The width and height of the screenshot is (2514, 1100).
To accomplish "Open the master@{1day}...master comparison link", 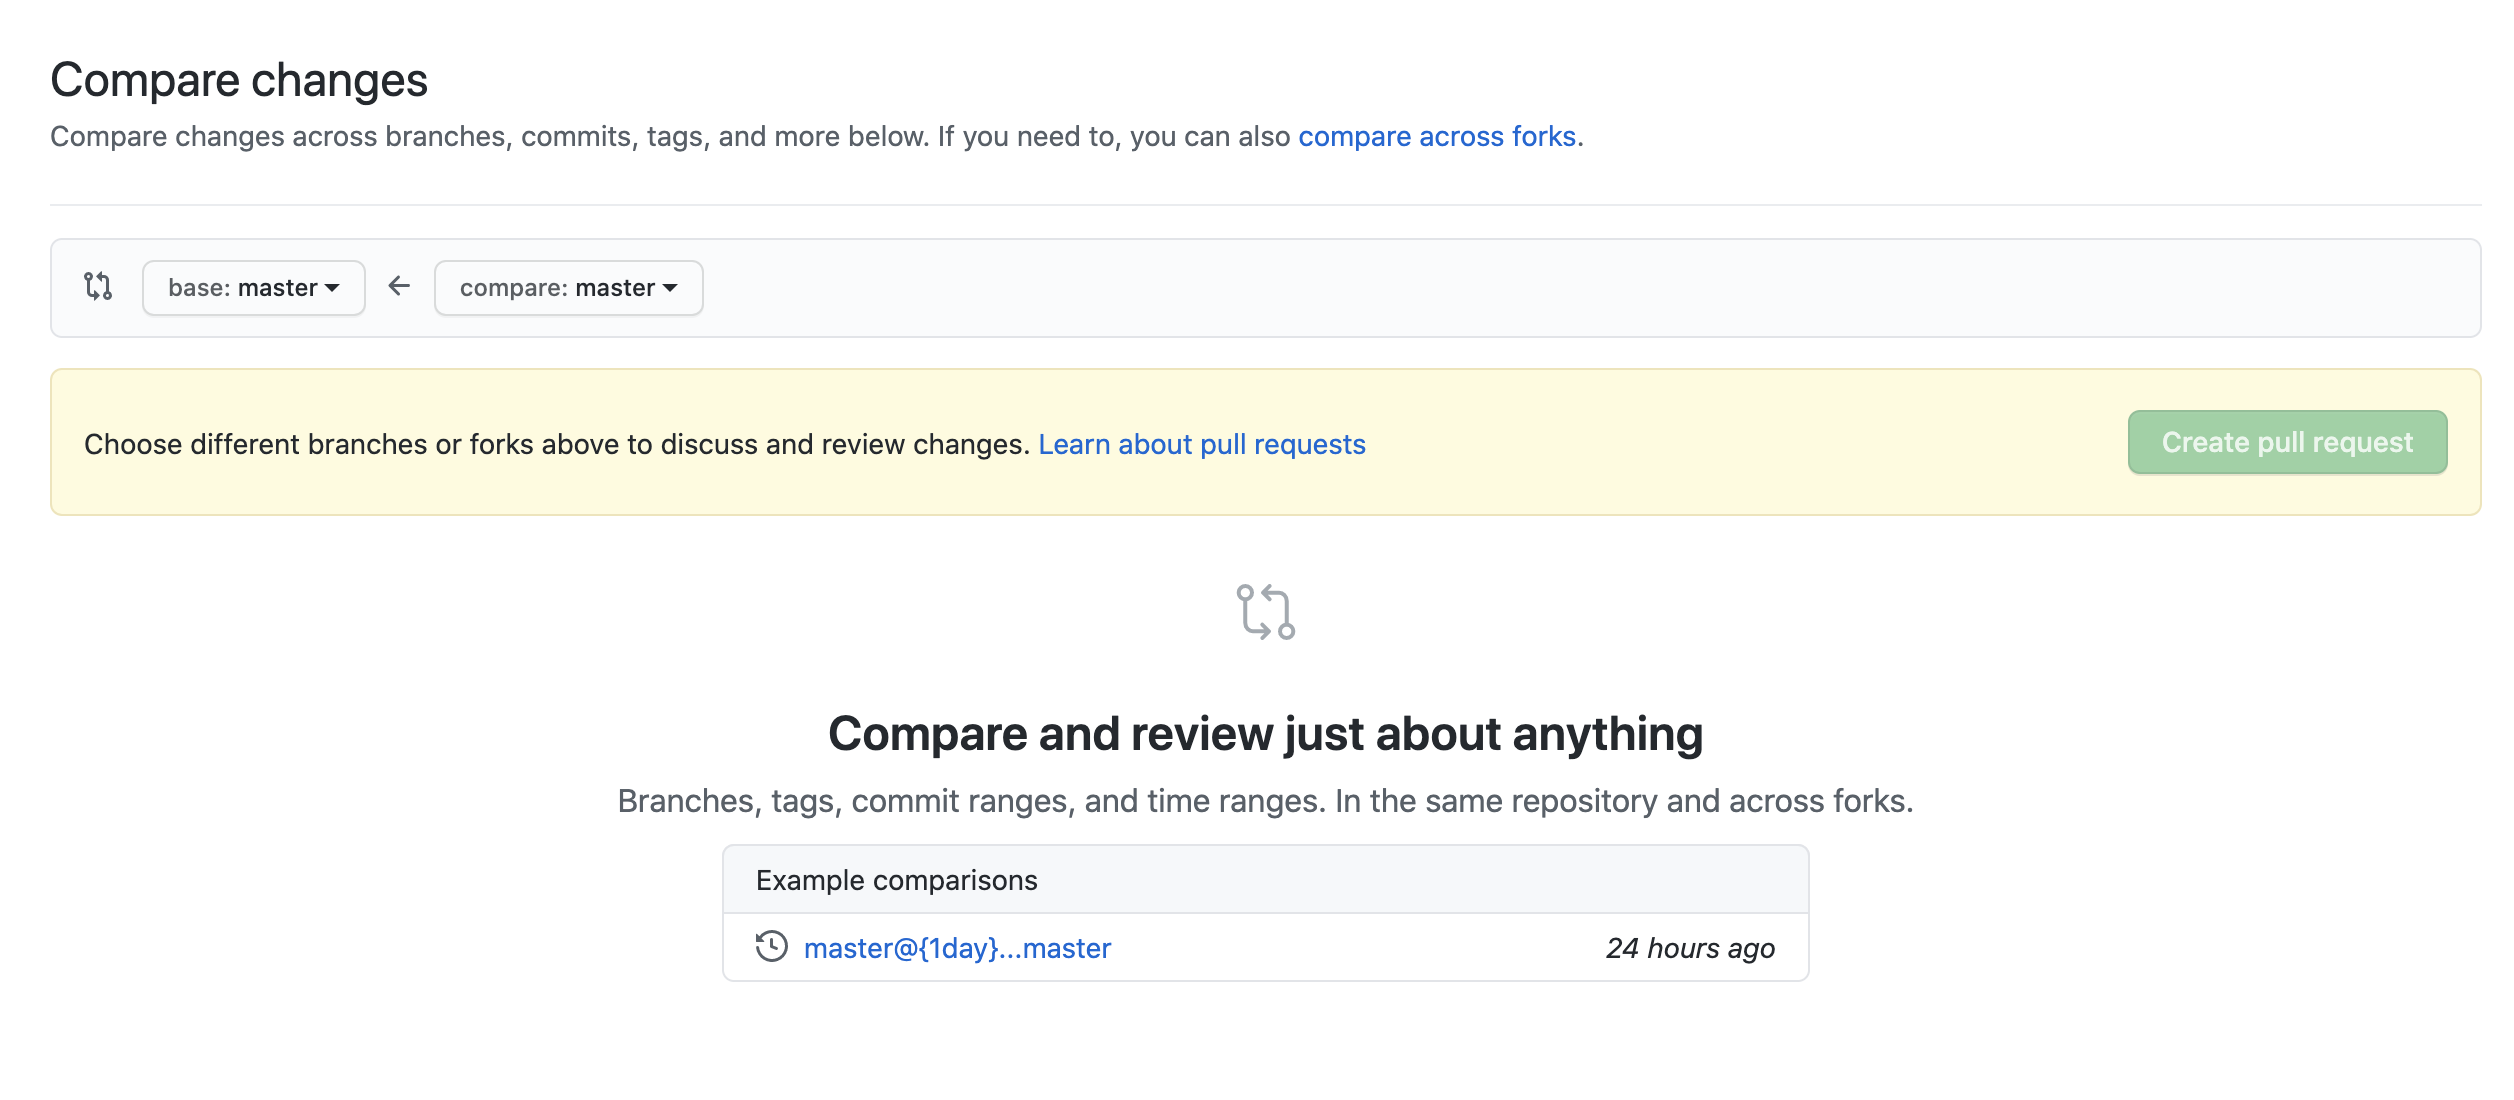I will coord(957,948).
